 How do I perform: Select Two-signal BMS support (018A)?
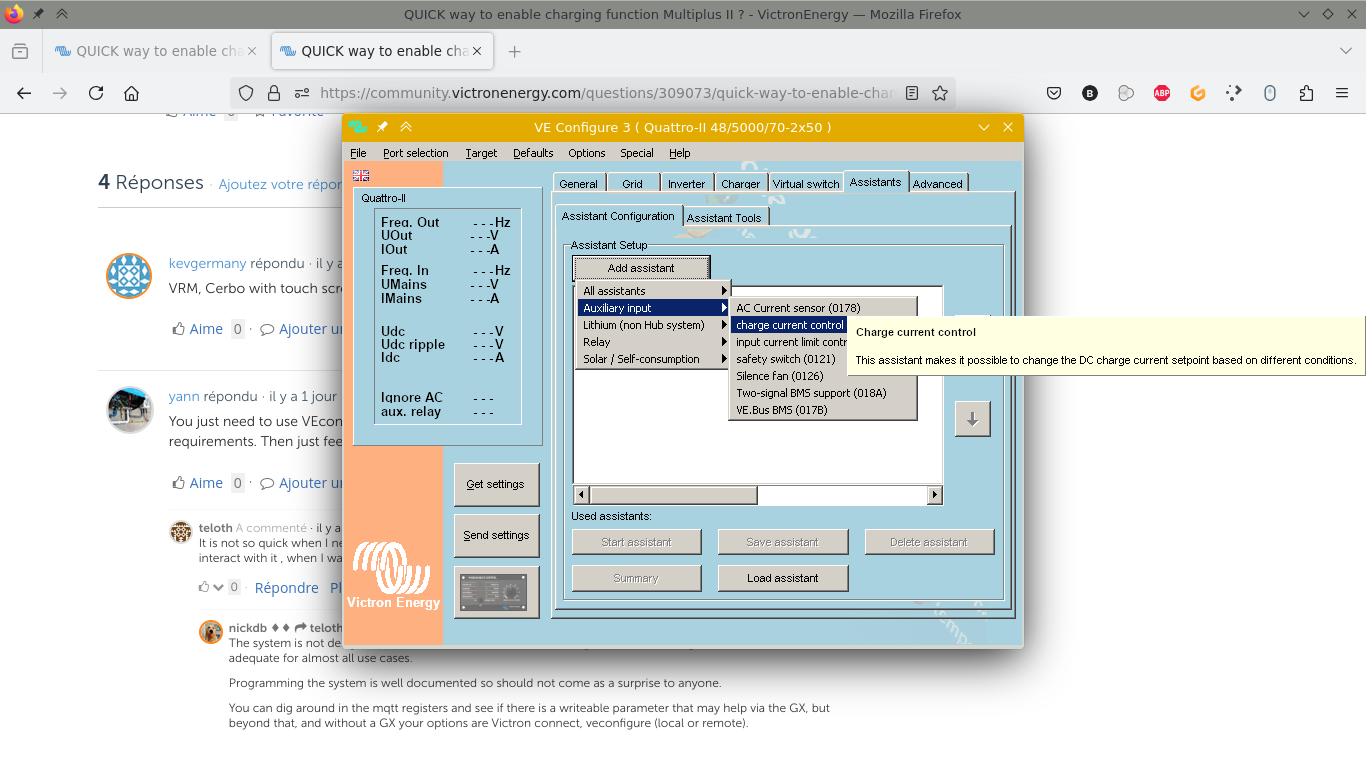(x=823, y=393)
